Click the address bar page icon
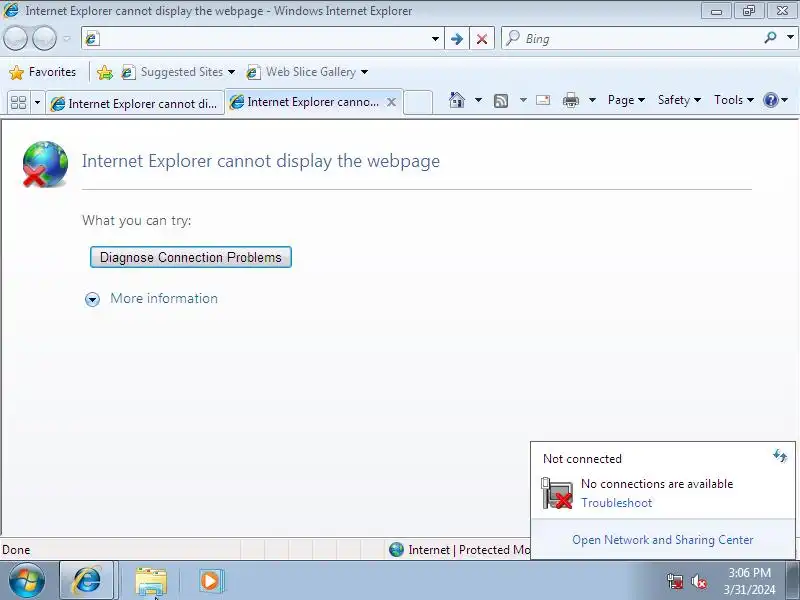The image size is (800, 600). click(x=92, y=39)
